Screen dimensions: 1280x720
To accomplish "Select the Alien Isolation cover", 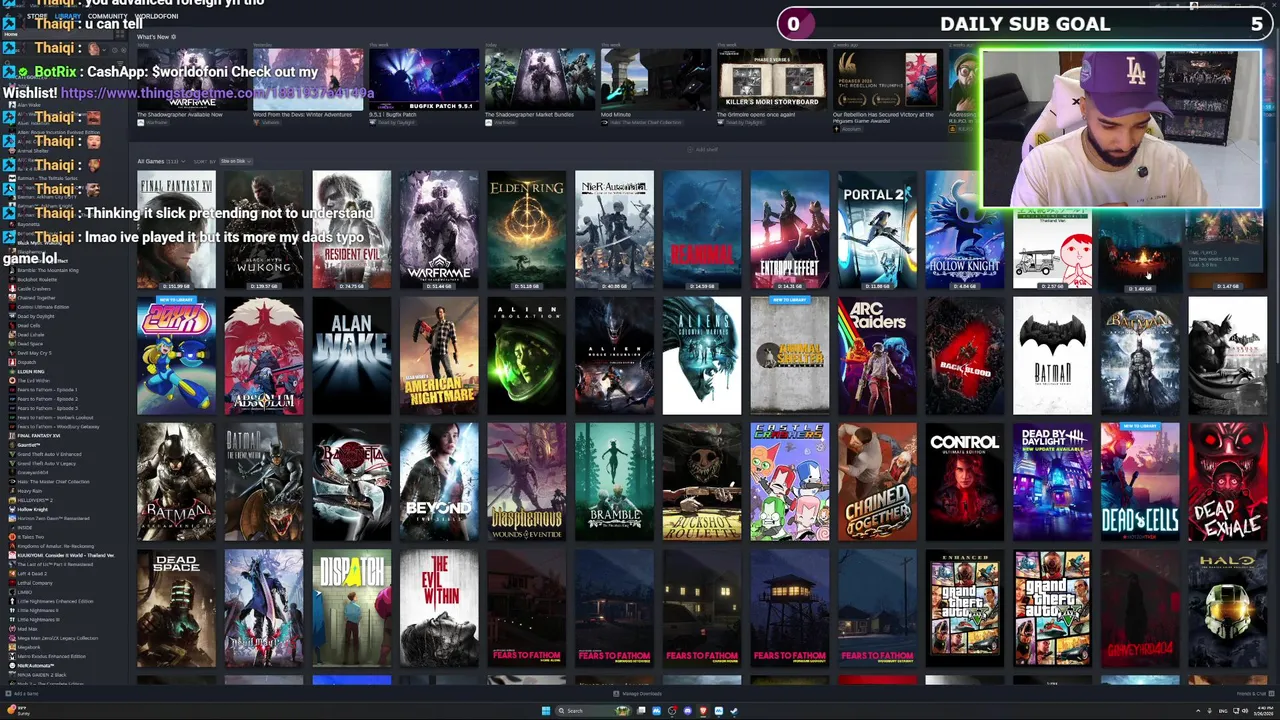I will click(527, 355).
